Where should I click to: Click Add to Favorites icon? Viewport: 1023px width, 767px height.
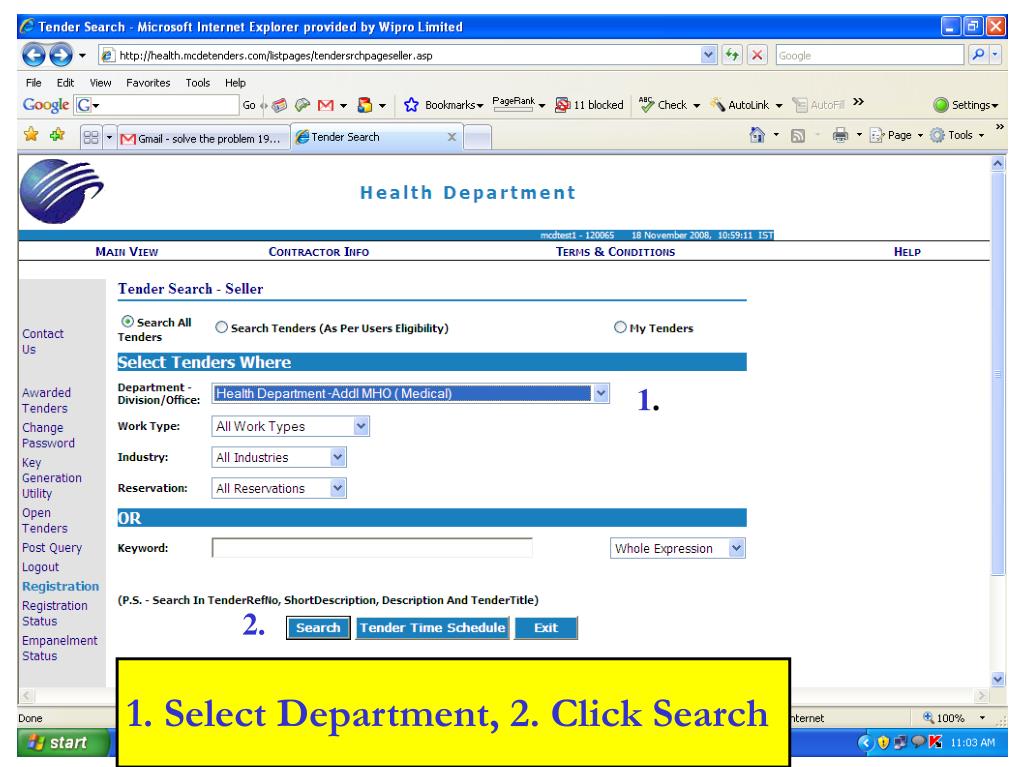57,135
